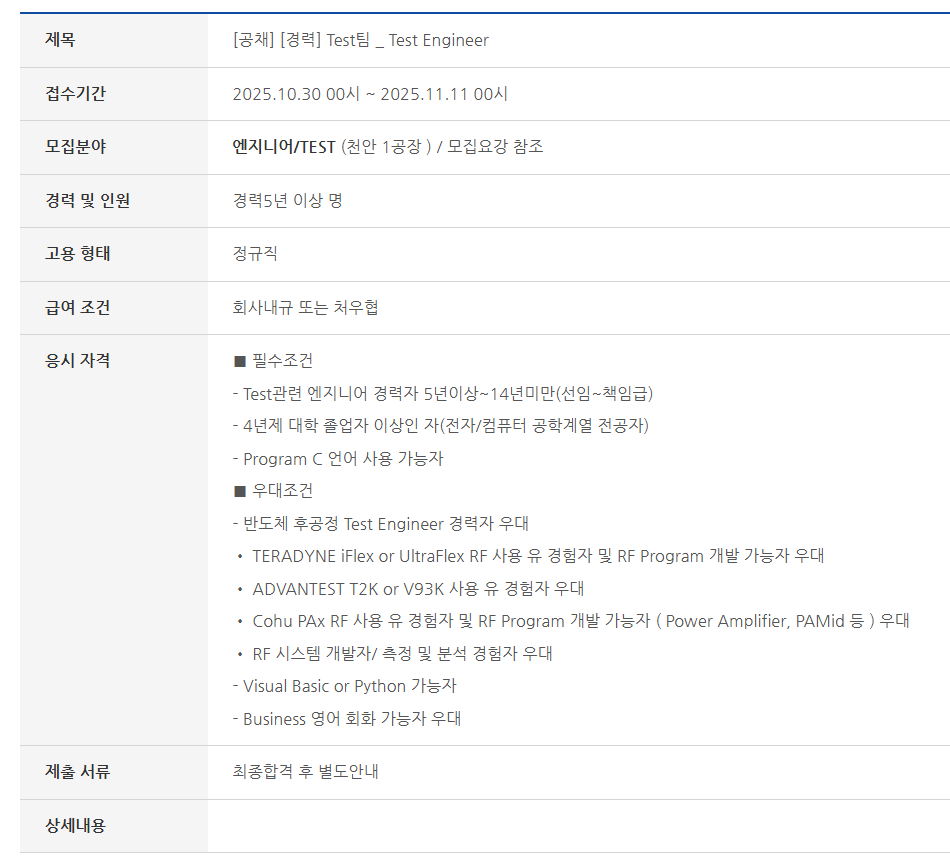Click the 응시 자격 row label
This screenshot has height=866, width=950.
78,361
